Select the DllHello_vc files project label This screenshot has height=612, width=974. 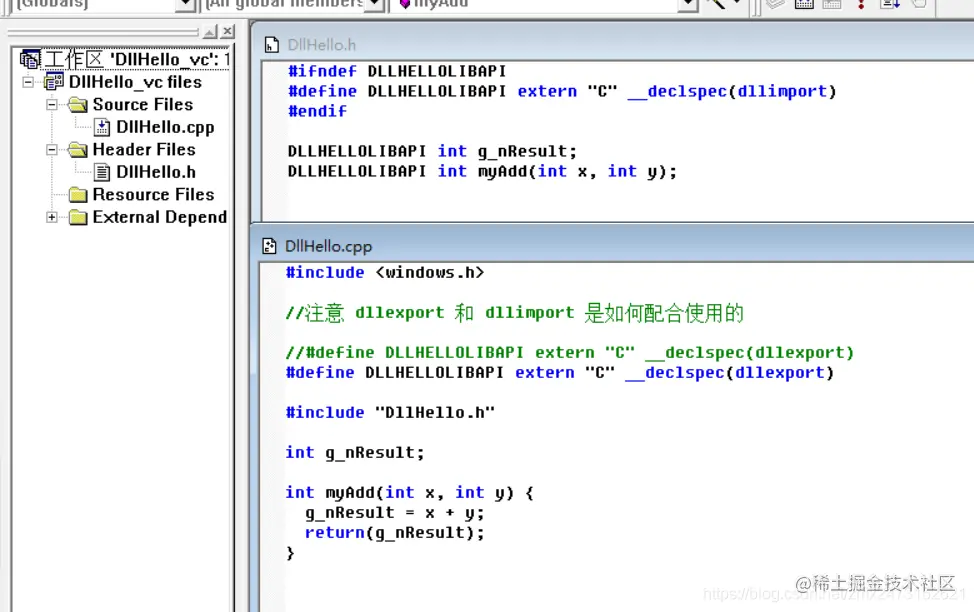135,82
